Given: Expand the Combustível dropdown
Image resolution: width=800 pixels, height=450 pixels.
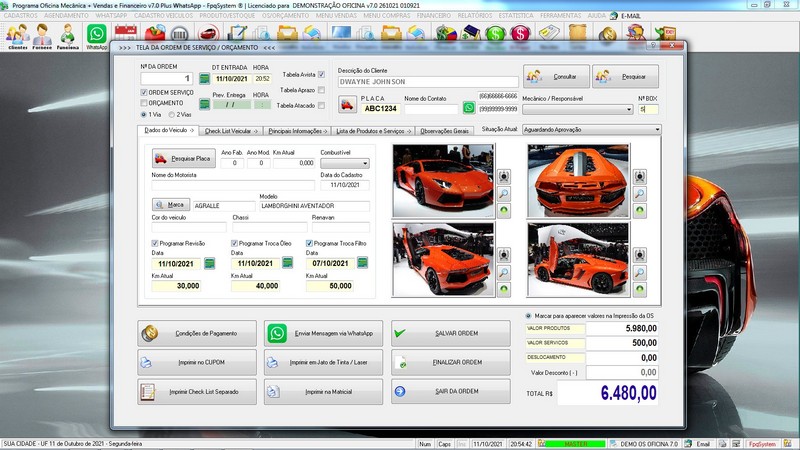Looking at the screenshot, I should point(363,163).
